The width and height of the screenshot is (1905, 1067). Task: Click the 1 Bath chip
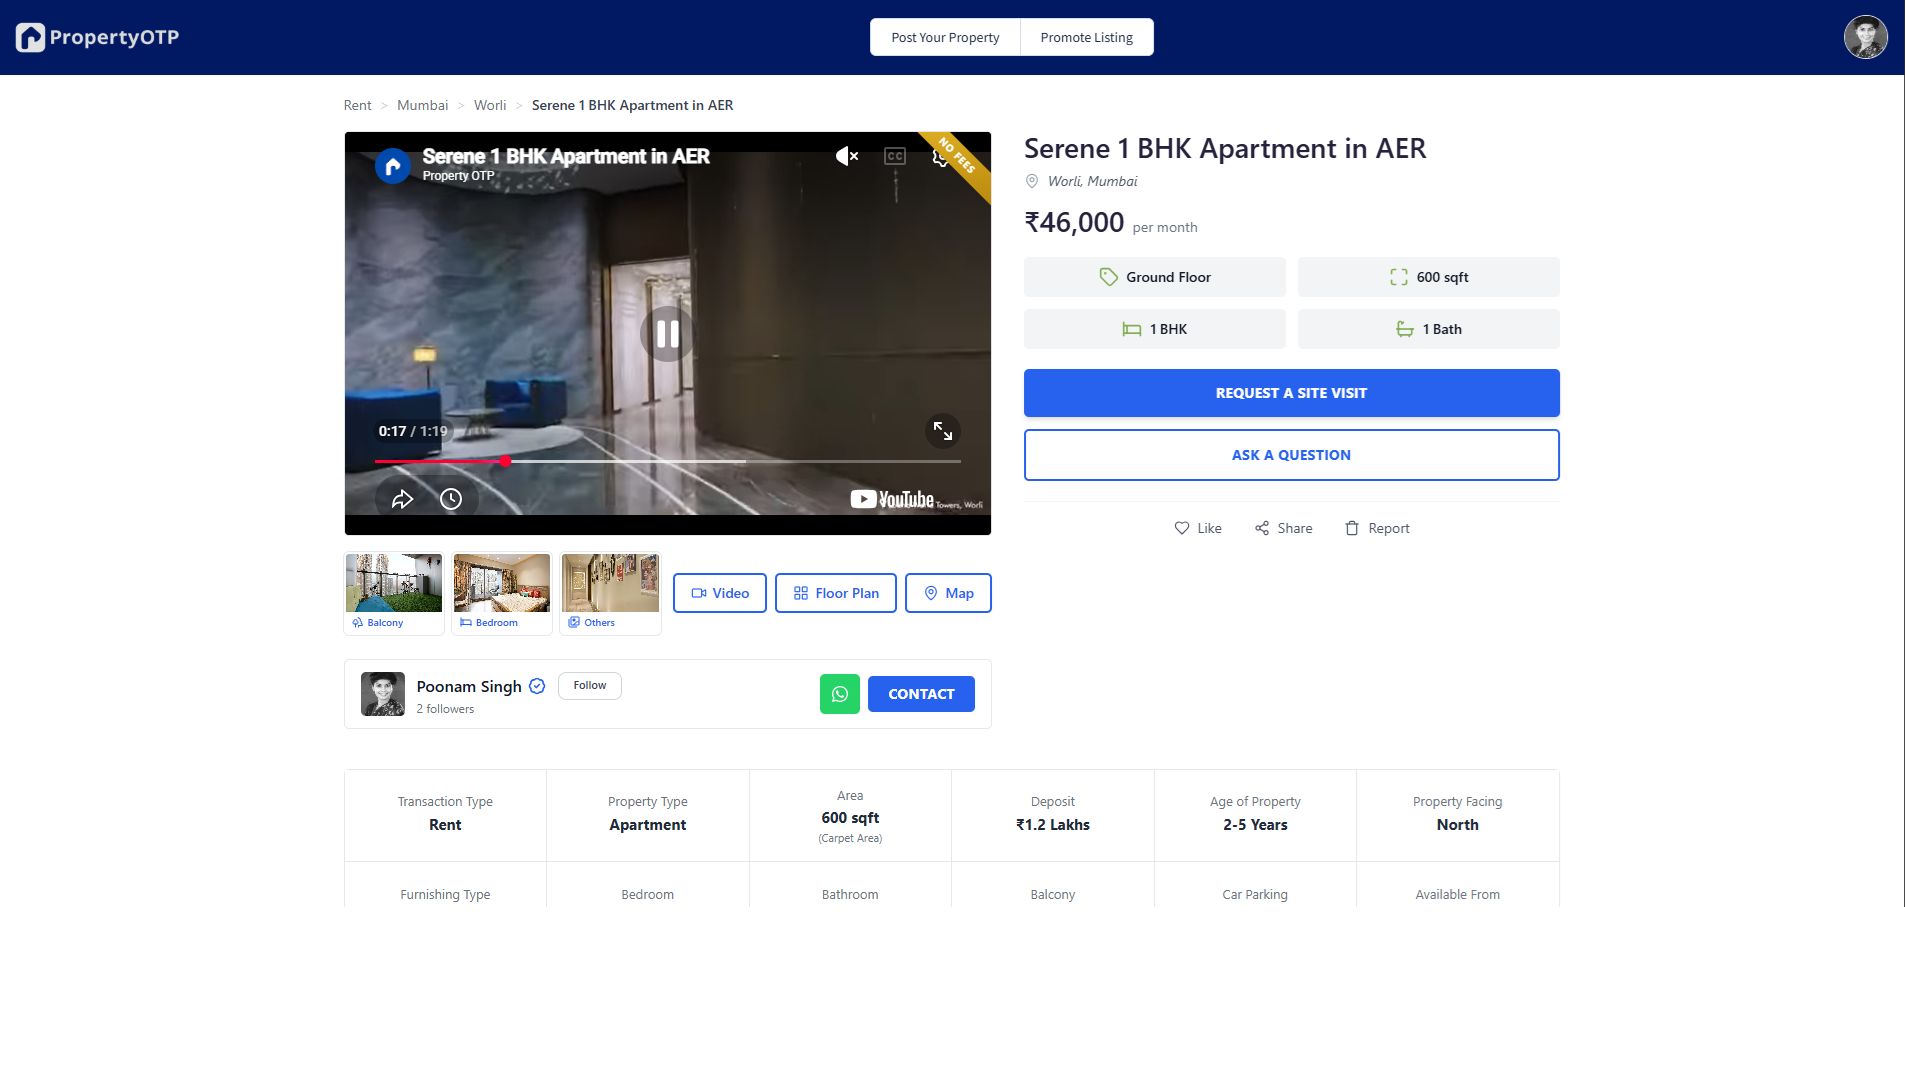point(1429,329)
